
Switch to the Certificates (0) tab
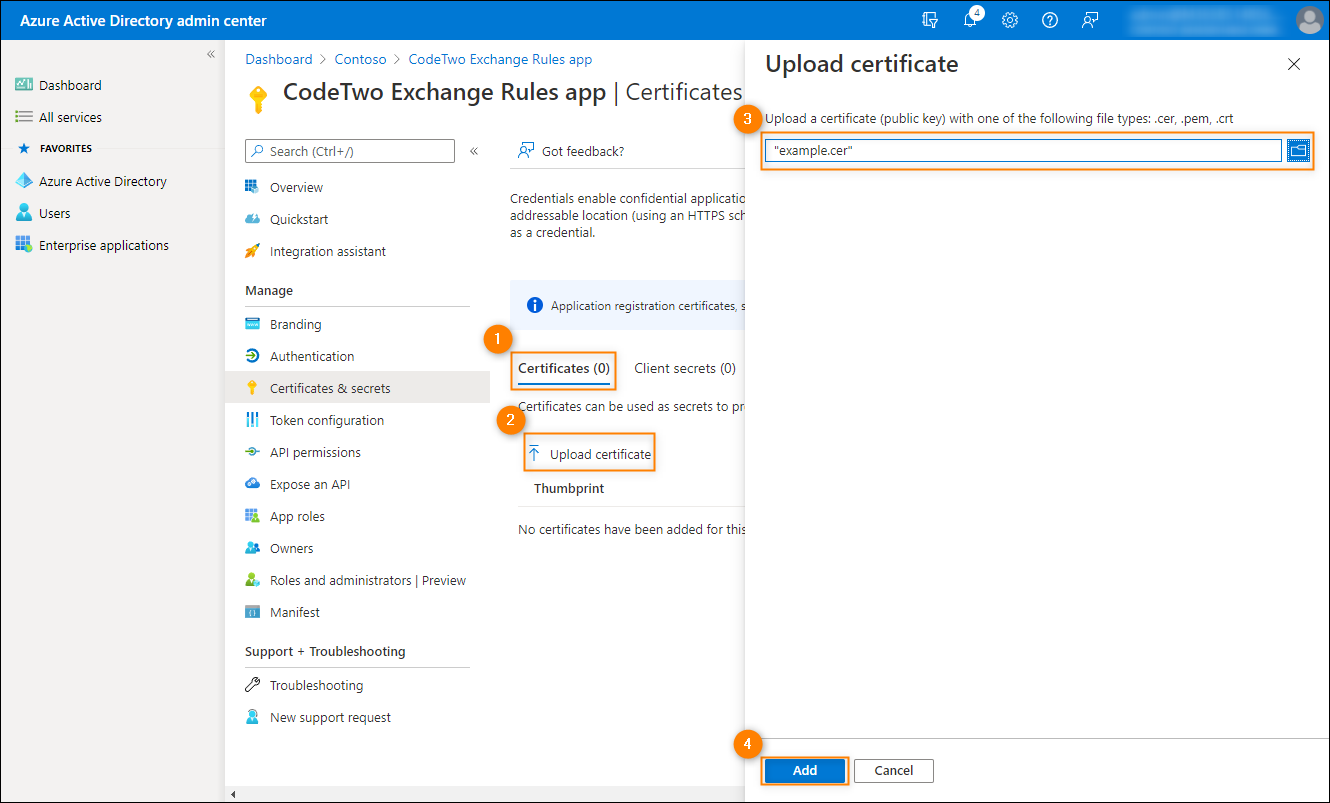click(563, 368)
